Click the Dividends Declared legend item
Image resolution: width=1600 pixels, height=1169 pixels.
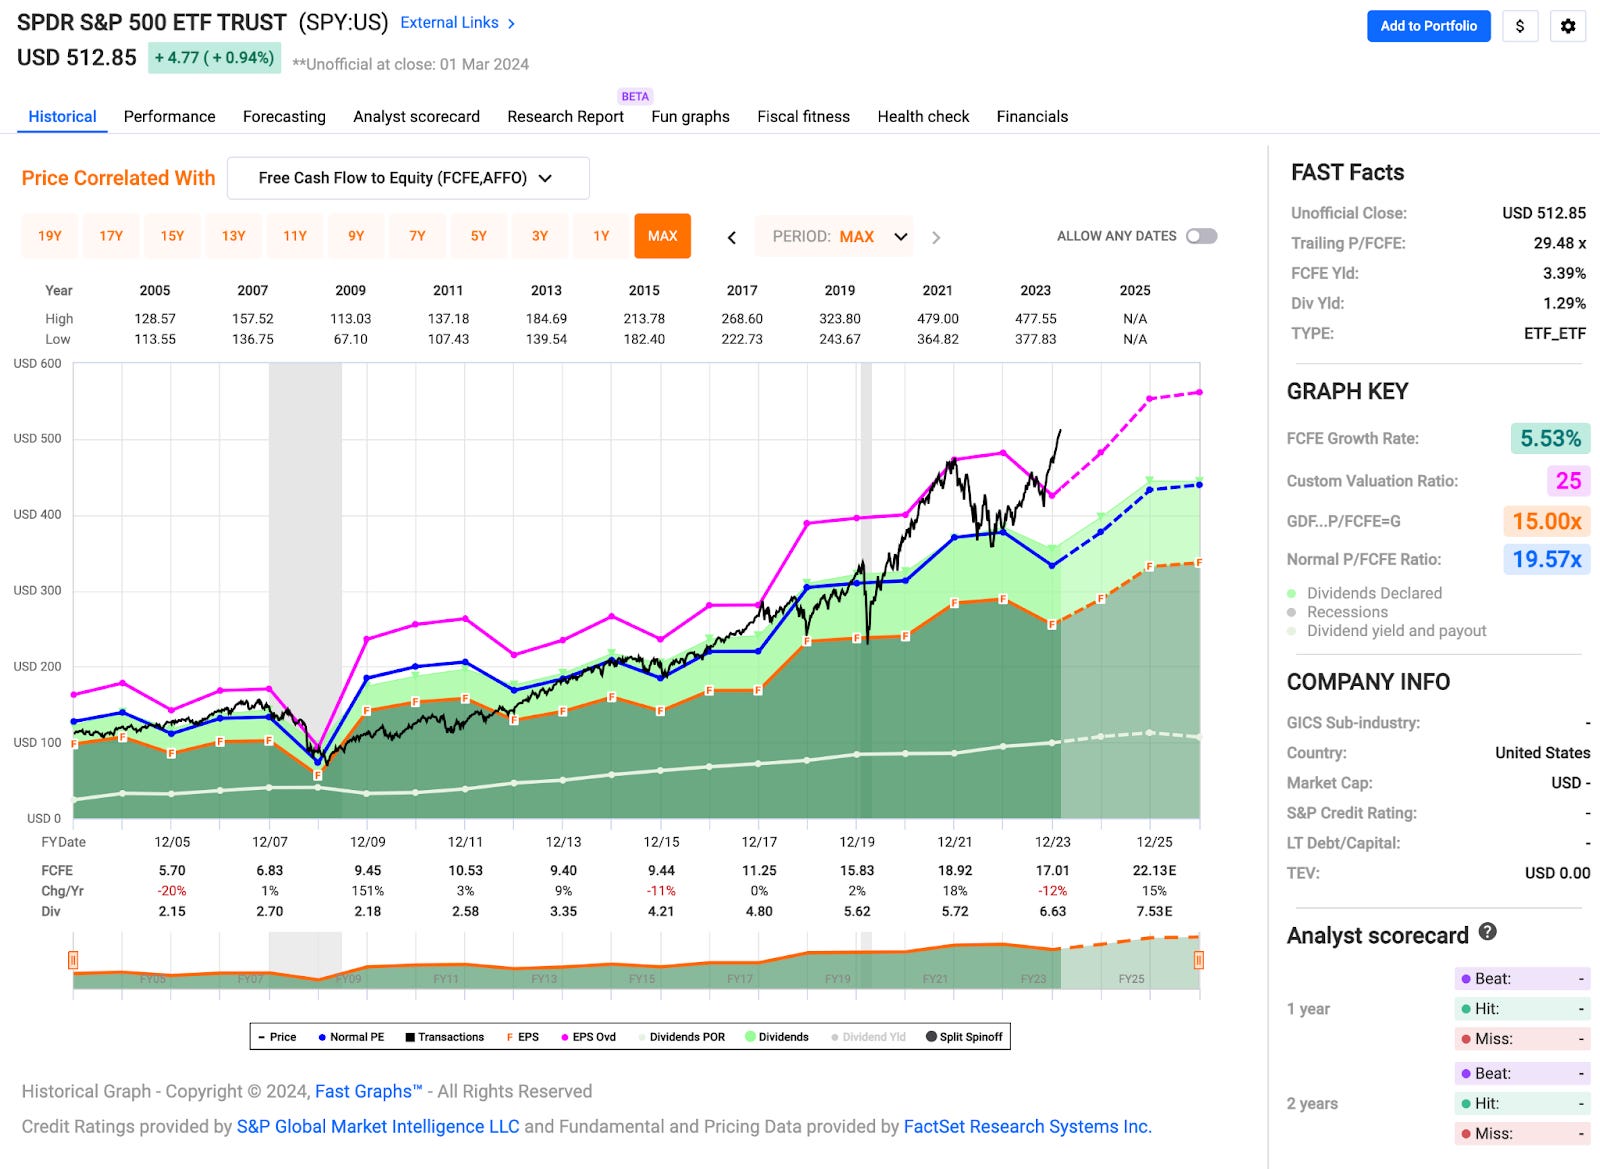[x=1365, y=593]
